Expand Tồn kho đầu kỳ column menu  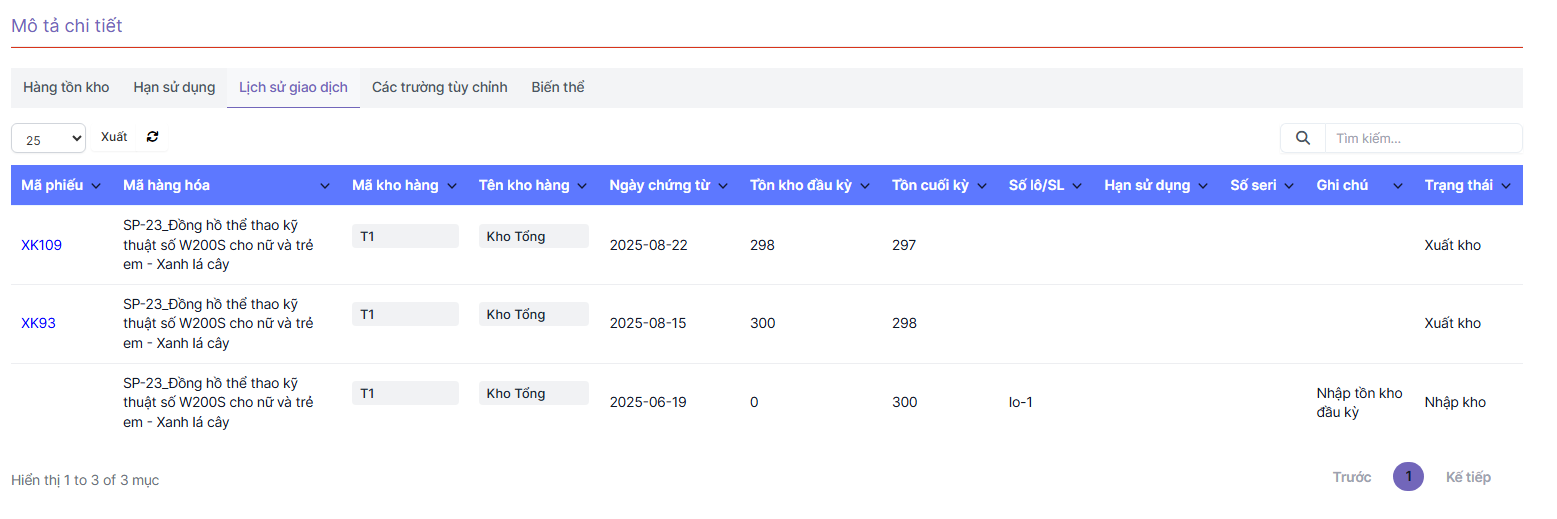point(865,186)
